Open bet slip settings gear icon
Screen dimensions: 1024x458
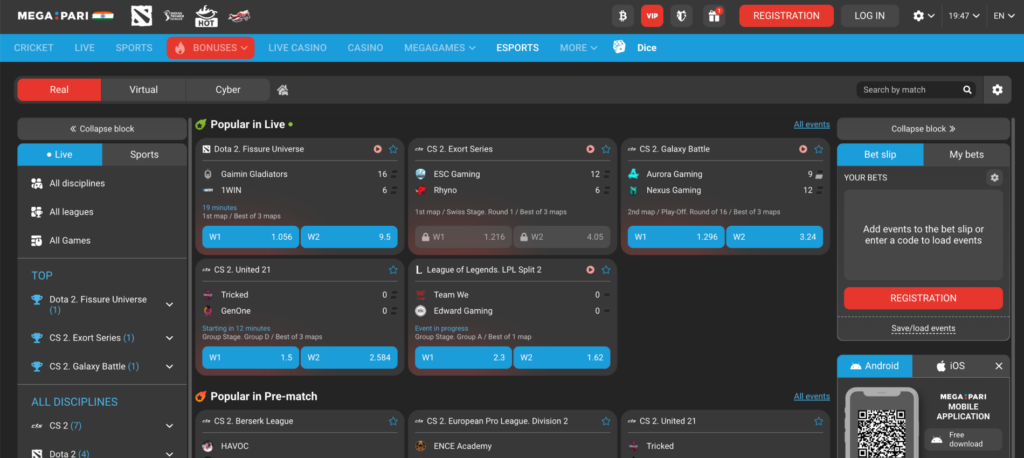994,177
